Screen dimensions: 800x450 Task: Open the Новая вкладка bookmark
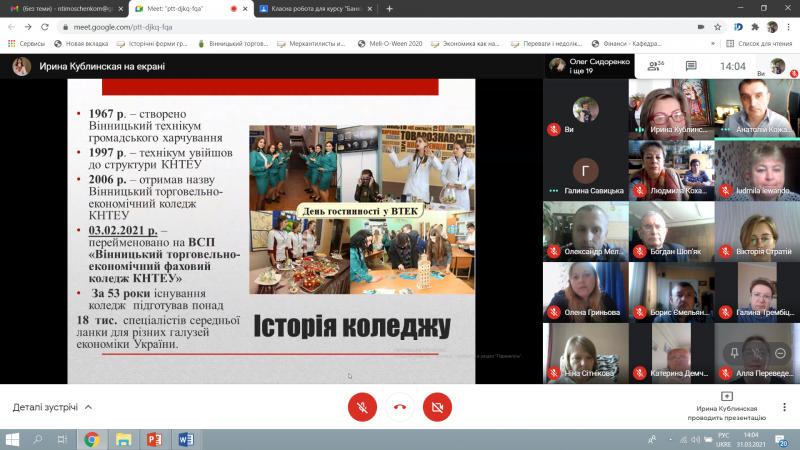81,44
